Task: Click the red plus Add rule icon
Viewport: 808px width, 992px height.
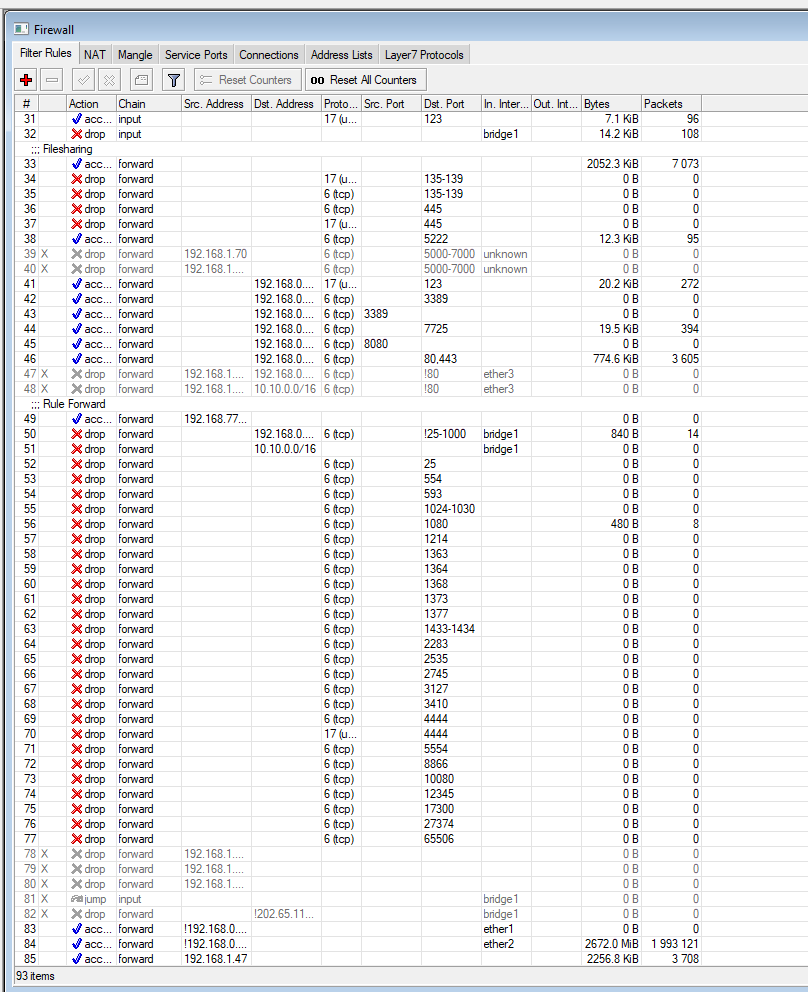Action: (26, 80)
